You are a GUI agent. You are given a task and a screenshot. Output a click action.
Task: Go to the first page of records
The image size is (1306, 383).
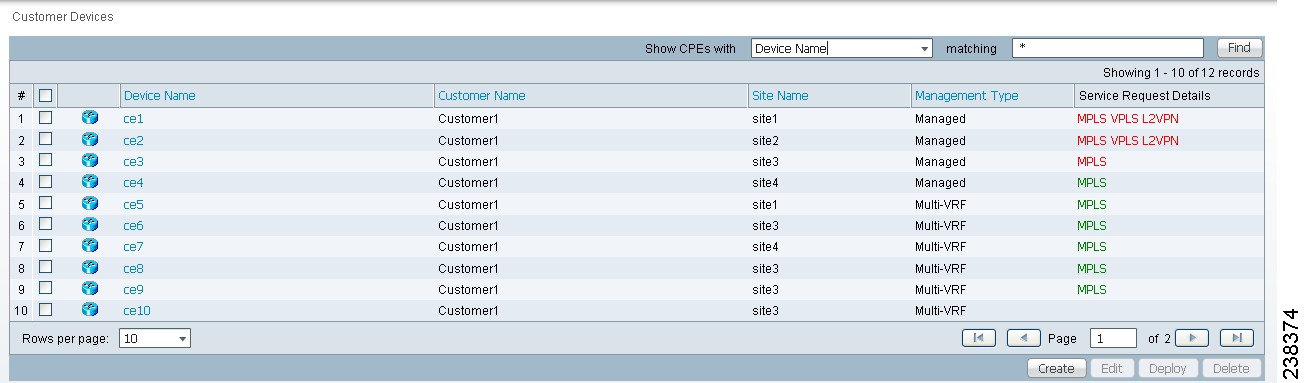tap(978, 338)
